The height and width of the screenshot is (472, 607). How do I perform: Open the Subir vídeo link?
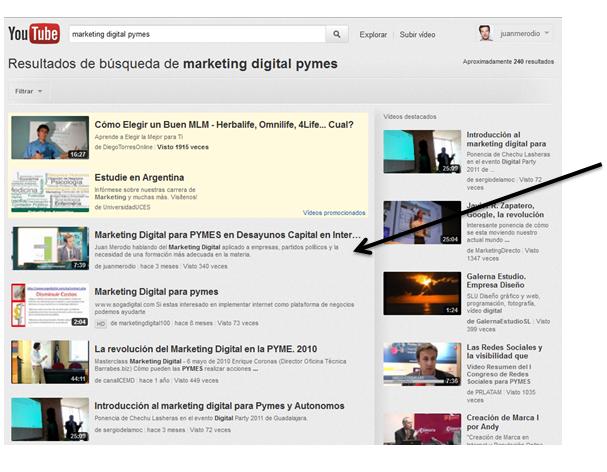pyautogui.click(x=417, y=34)
